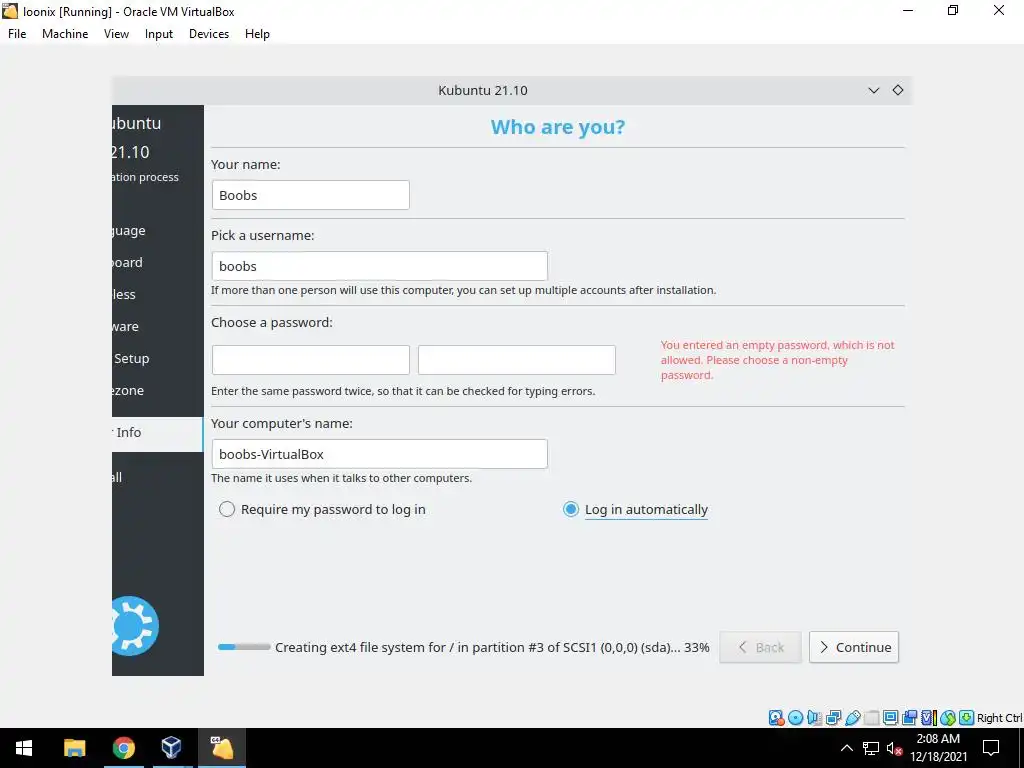
Task: Click the empty password error message
Action: (x=777, y=360)
